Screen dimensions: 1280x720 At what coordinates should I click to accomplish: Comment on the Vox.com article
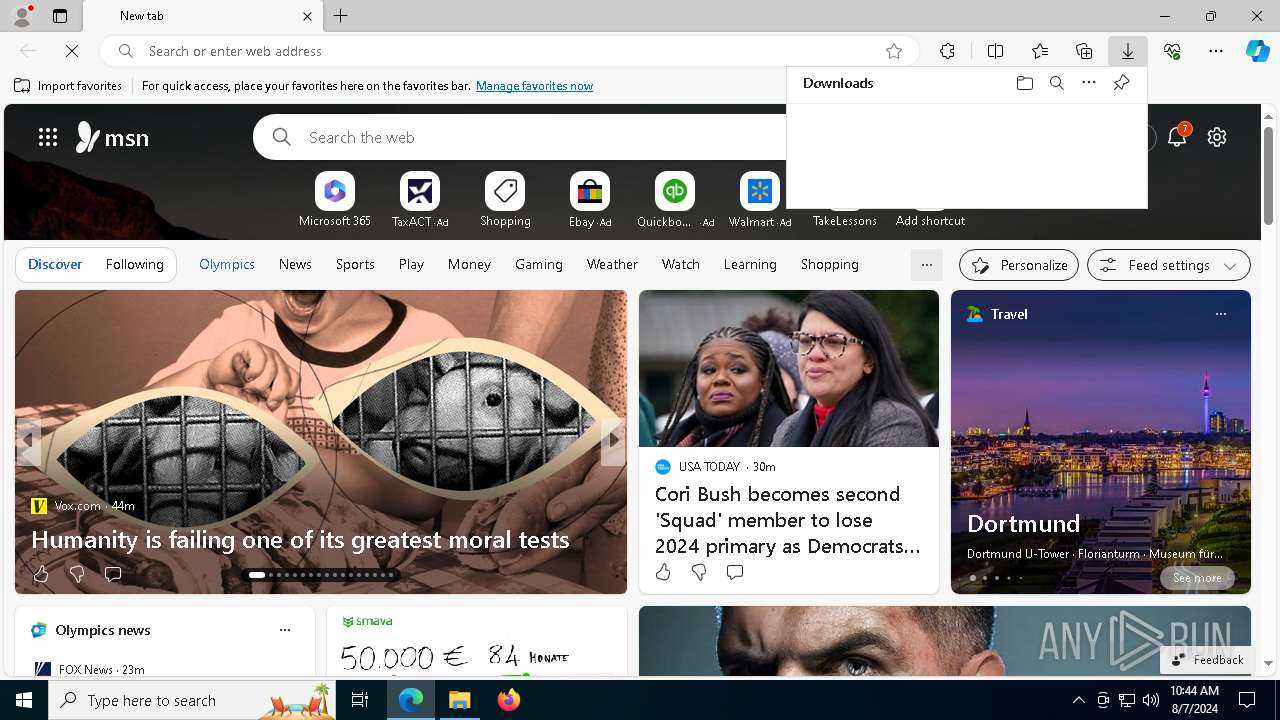(113, 574)
